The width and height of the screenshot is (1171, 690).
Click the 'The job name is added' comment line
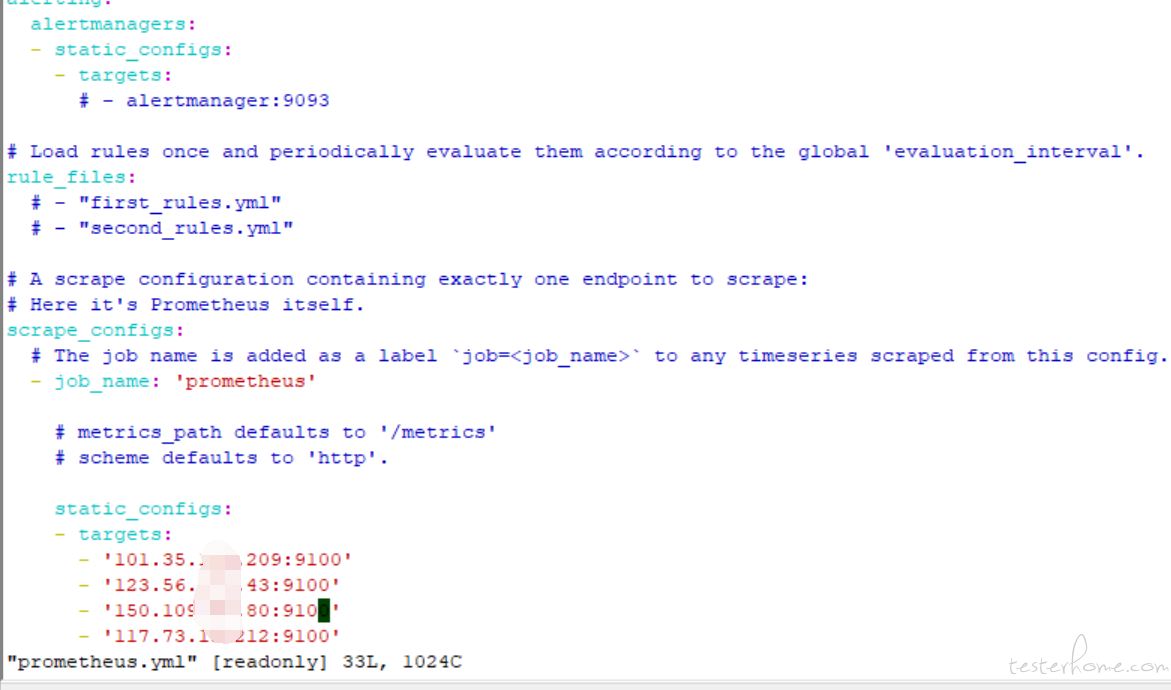point(599,356)
